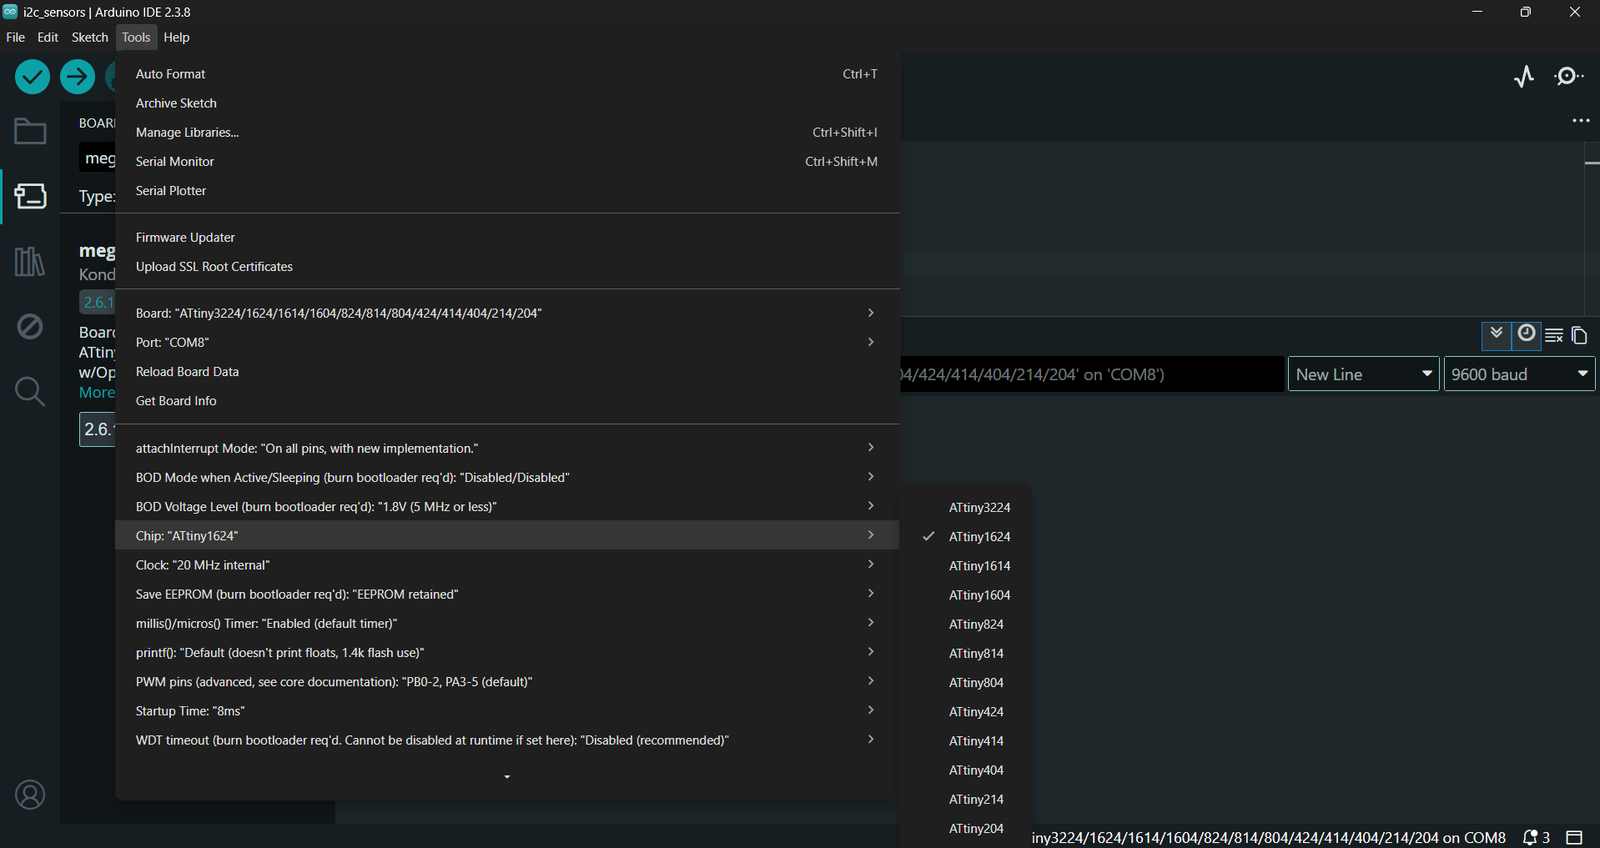The width and height of the screenshot is (1600, 848).
Task: Expand Clock "20 MHz internal" submenu
Action: (507, 565)
